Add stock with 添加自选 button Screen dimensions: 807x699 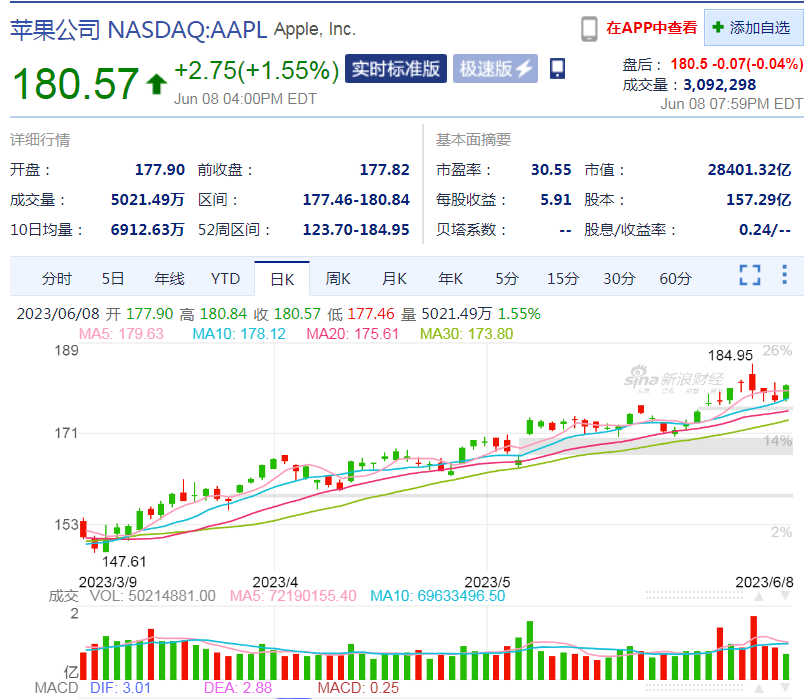(x=753, y=27)
